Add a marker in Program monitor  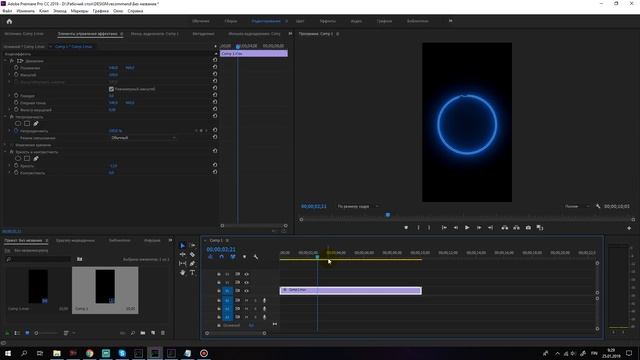[406, 228]
